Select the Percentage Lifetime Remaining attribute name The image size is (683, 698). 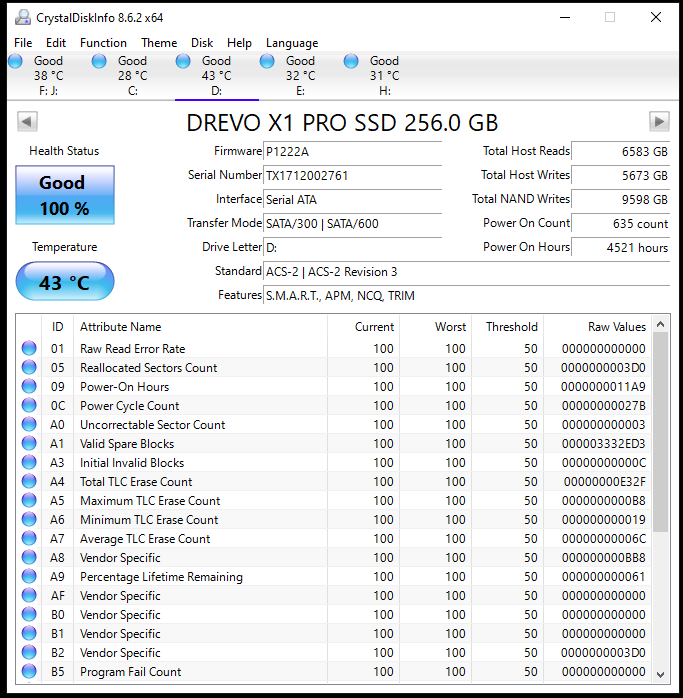161,577
